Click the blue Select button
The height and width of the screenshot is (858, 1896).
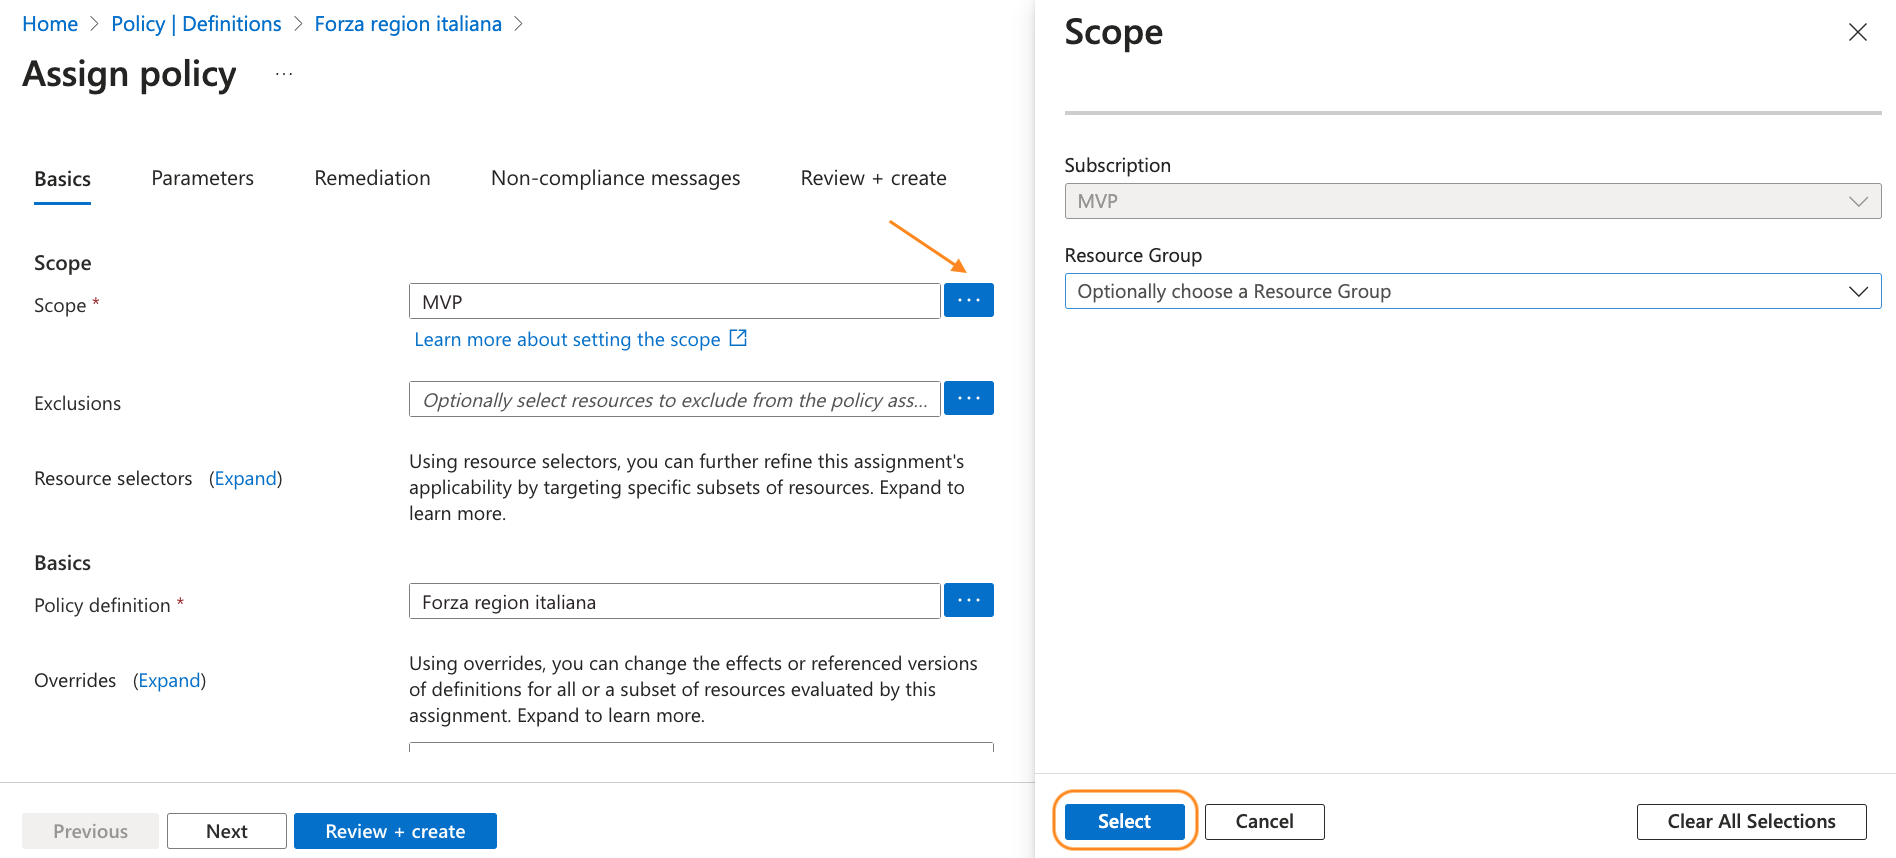[x=1124, y=821]
